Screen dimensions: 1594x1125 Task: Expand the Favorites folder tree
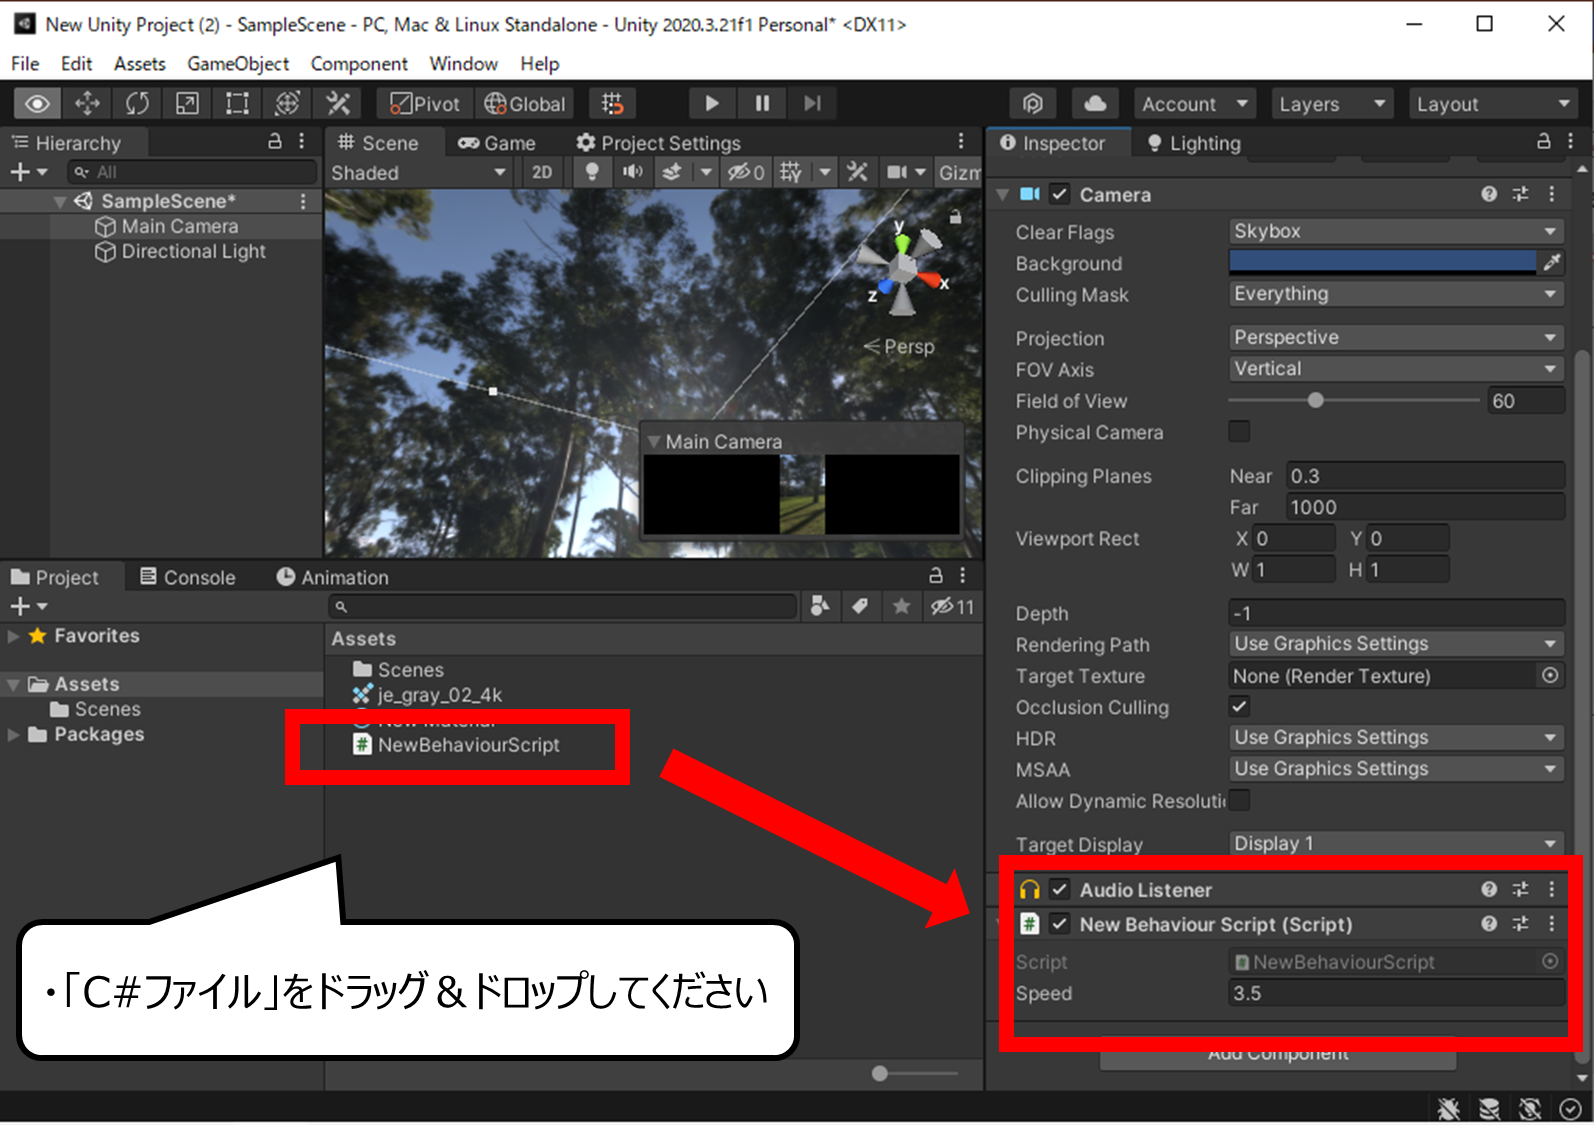(x=14, y=636)
